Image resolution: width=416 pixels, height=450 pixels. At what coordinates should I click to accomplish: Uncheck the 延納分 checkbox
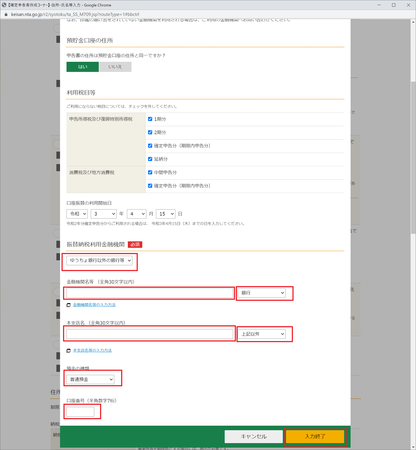150,159
